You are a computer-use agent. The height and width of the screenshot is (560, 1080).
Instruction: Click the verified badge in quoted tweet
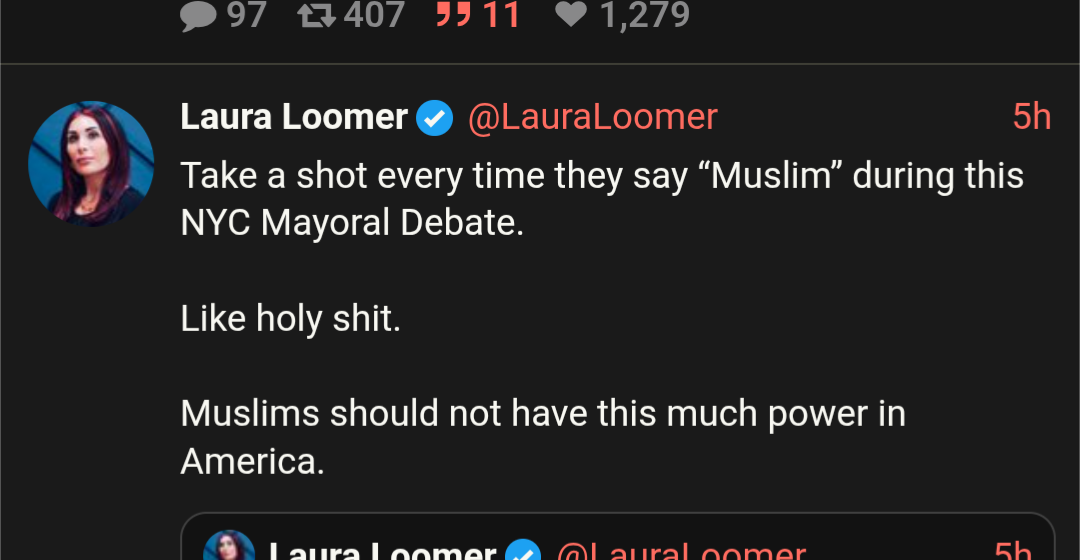(523, 550)
